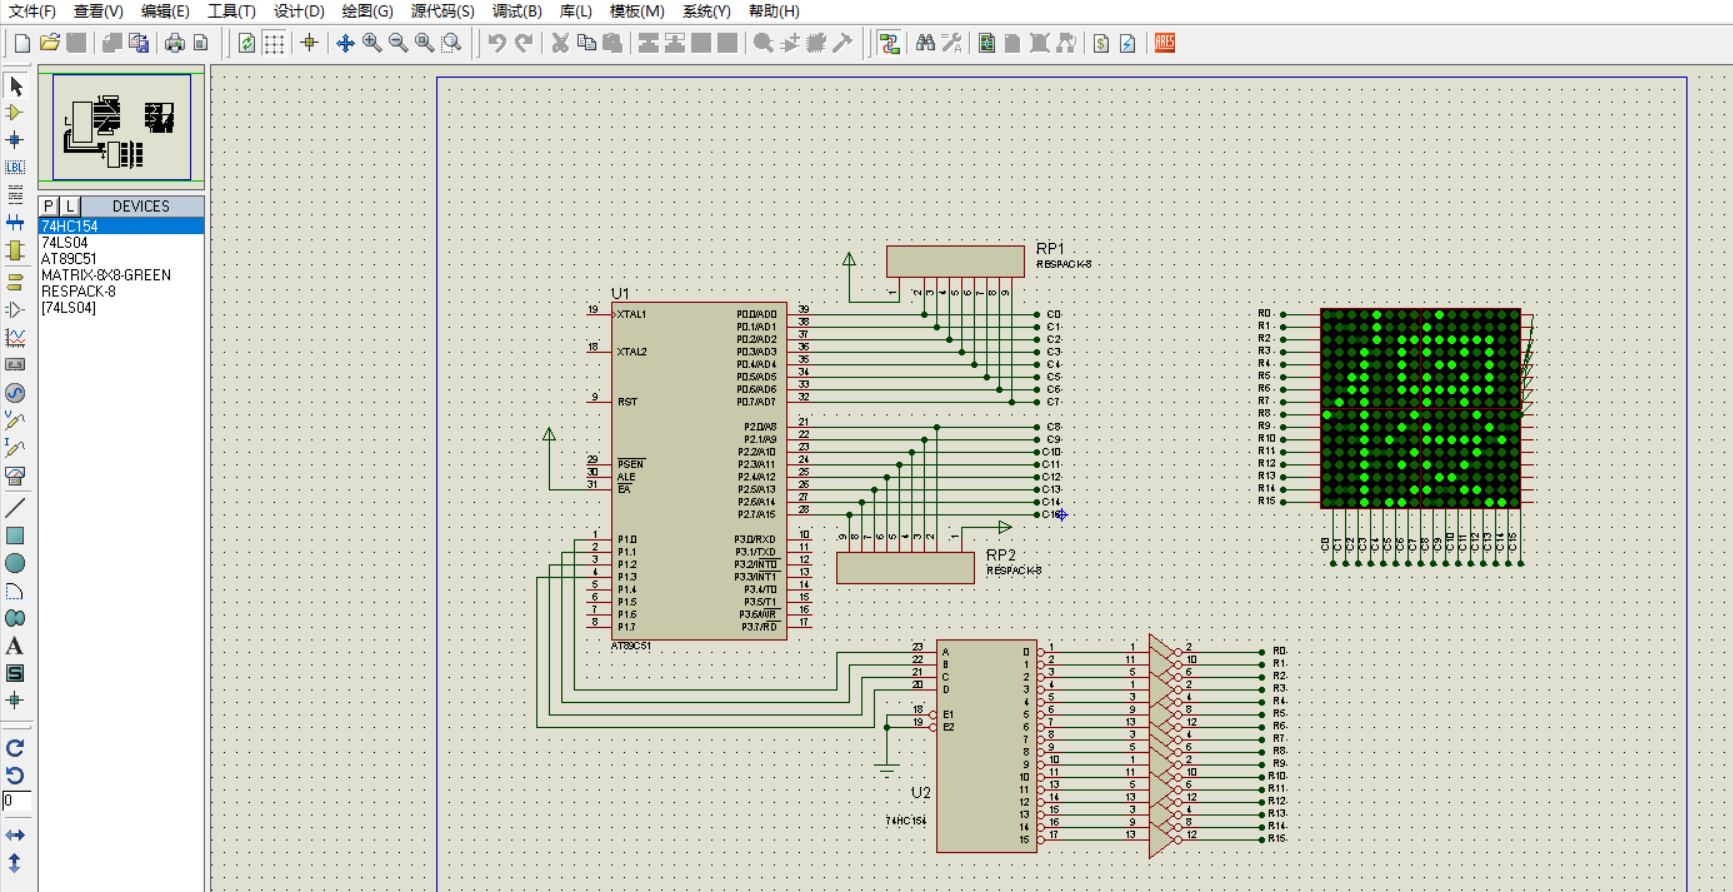Open the 调试(B) menu

point(517,11)
